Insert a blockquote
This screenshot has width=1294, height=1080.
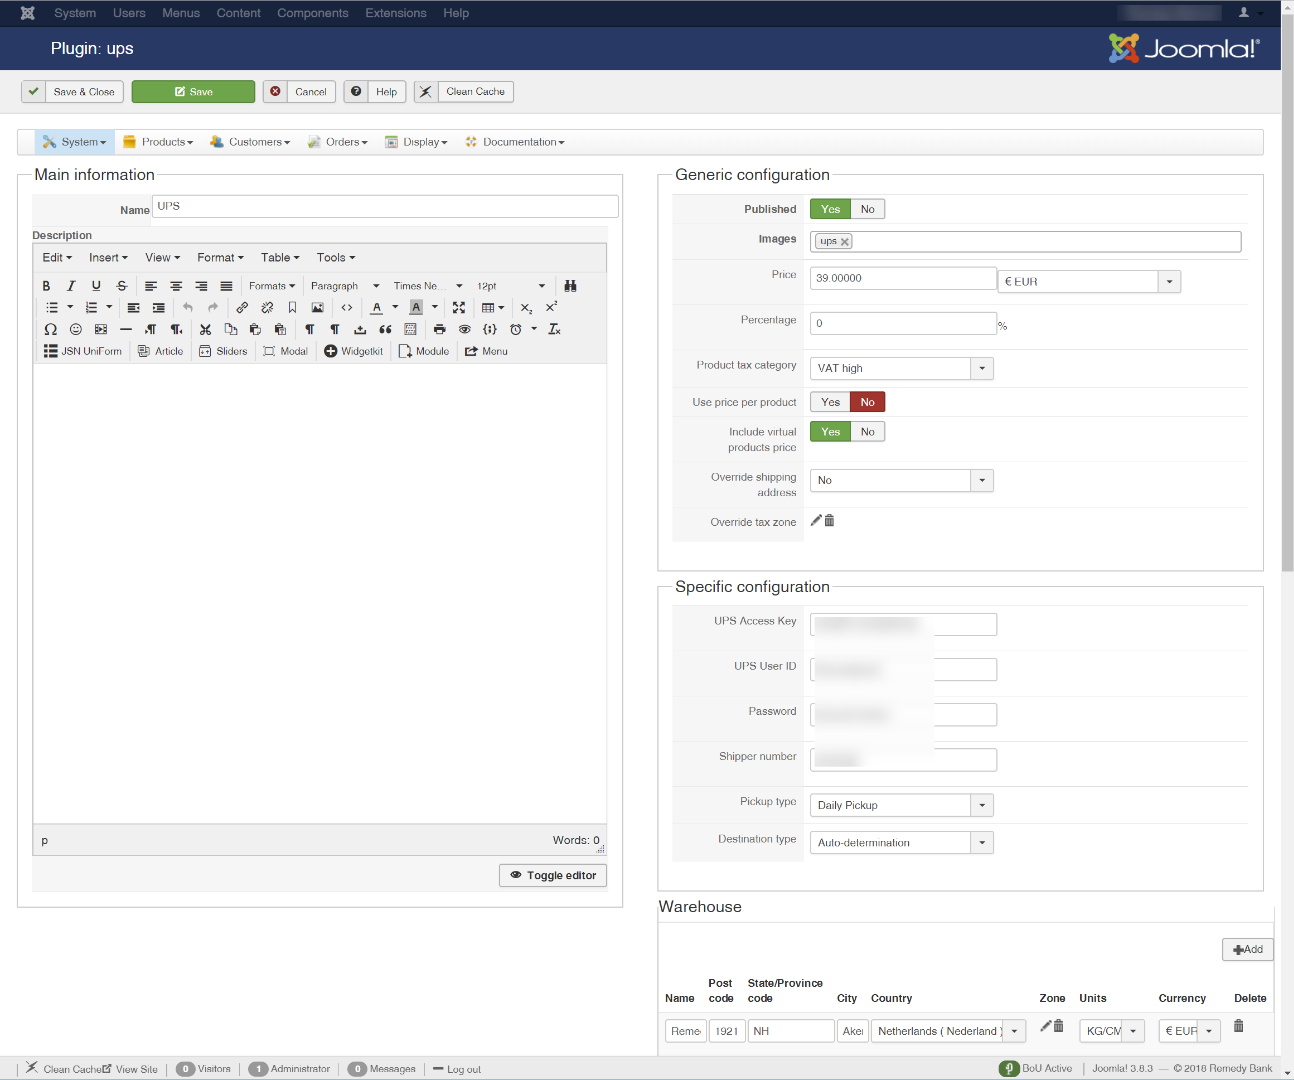(x=385, y=329)
